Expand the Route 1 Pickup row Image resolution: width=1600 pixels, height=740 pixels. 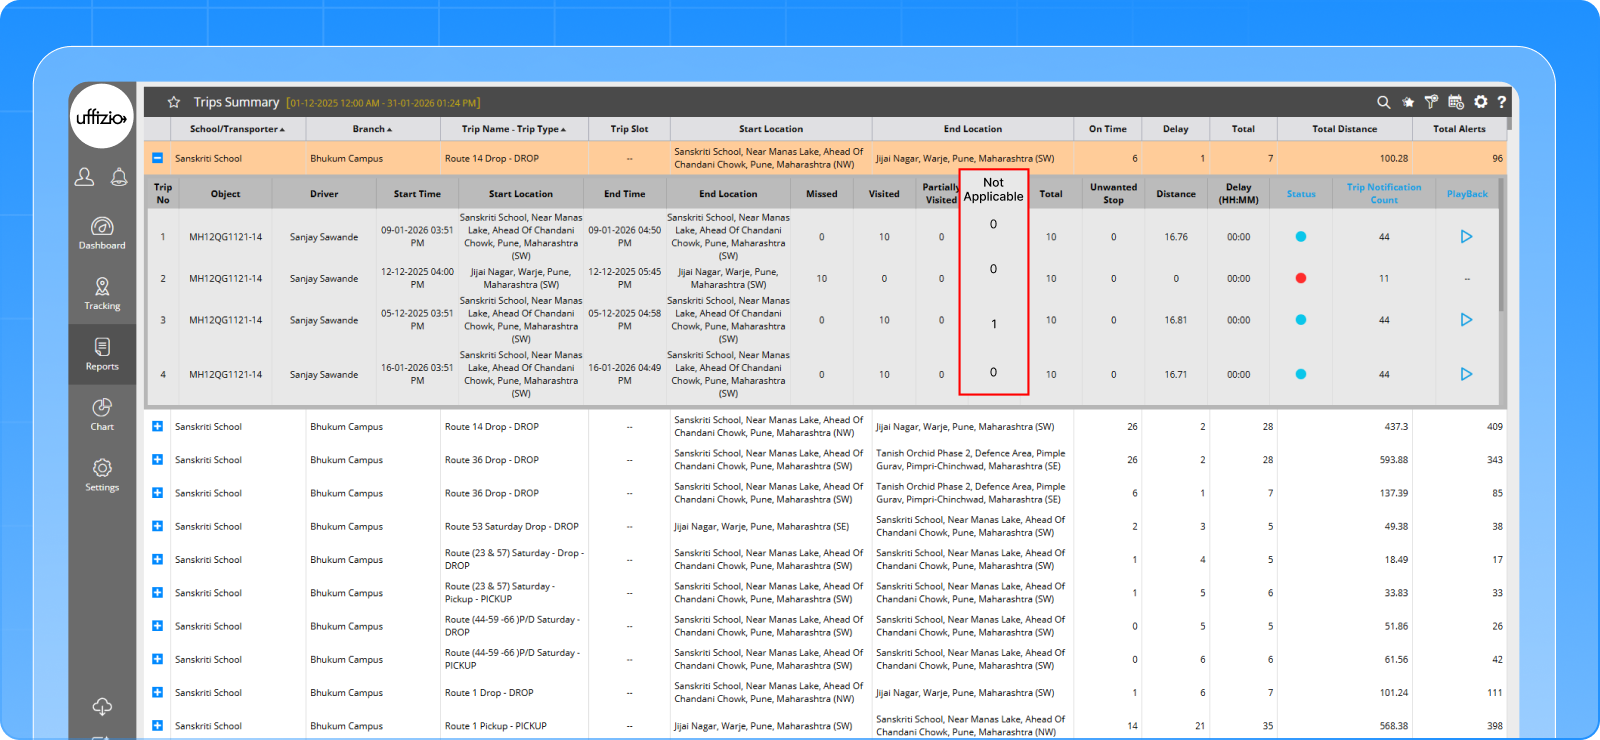[157, 726]
